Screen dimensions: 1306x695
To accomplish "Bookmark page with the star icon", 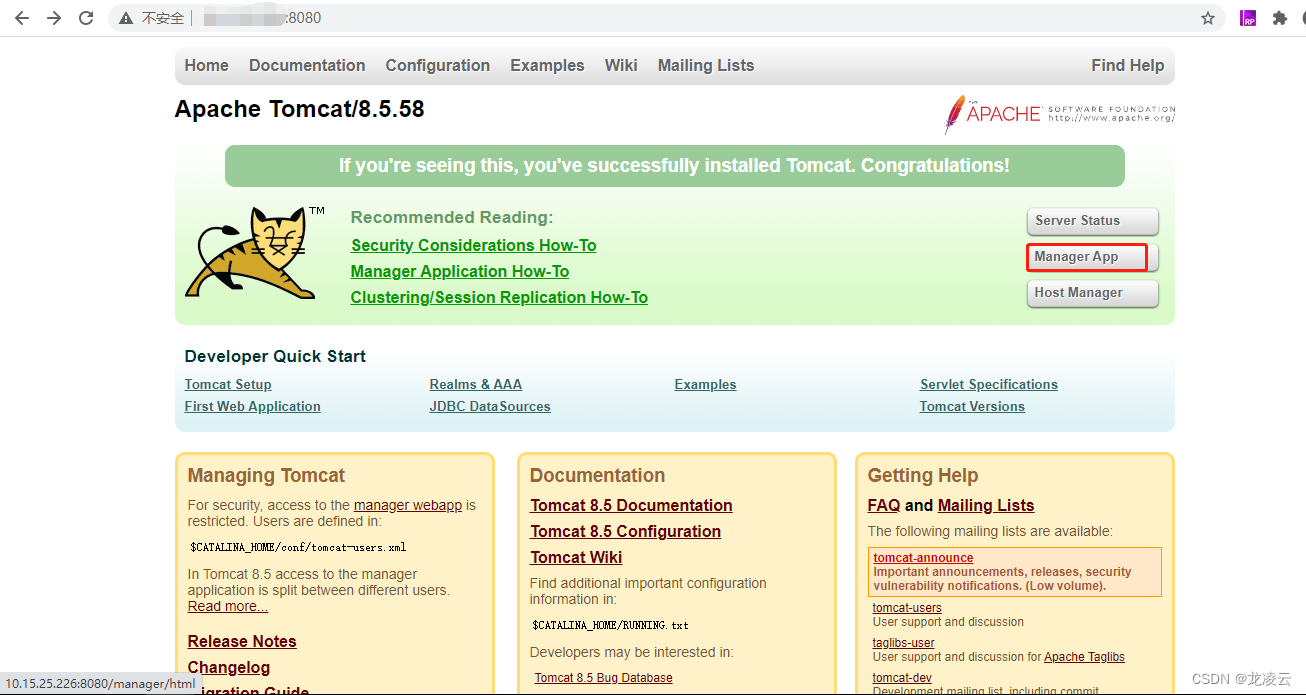I will point(1208,18).
